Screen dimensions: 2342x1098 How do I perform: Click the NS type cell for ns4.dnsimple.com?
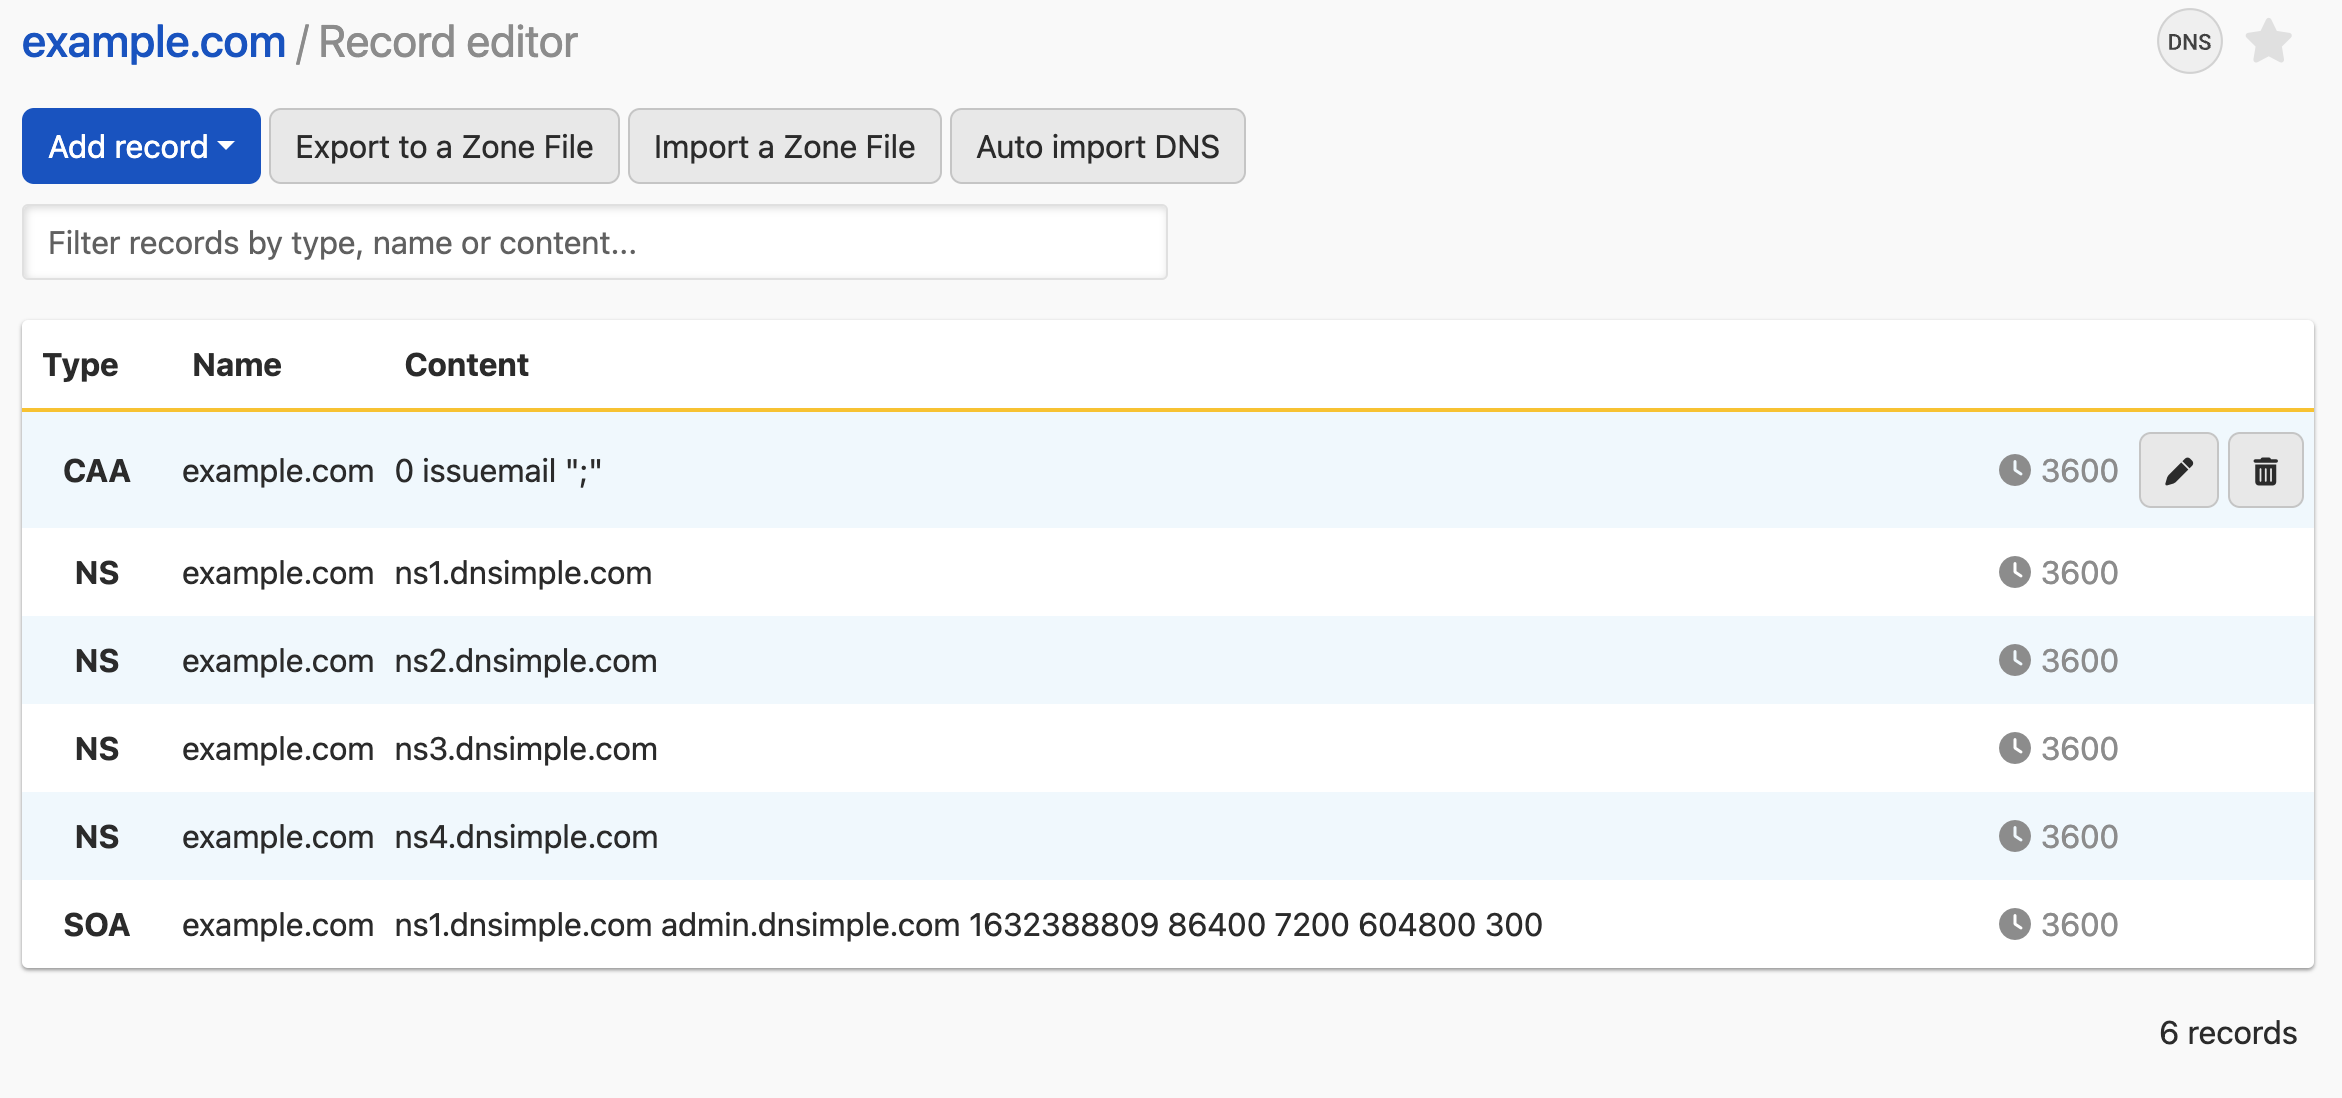[97, 836]
